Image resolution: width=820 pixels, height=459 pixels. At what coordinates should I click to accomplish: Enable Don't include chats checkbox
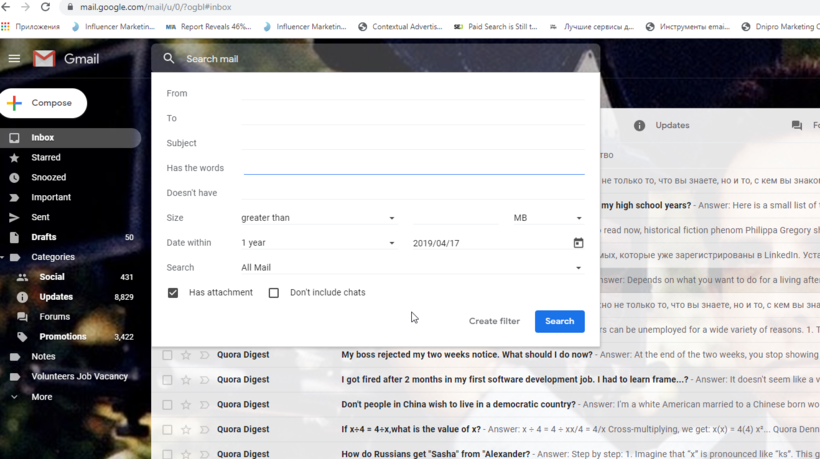tap(274, 293)
